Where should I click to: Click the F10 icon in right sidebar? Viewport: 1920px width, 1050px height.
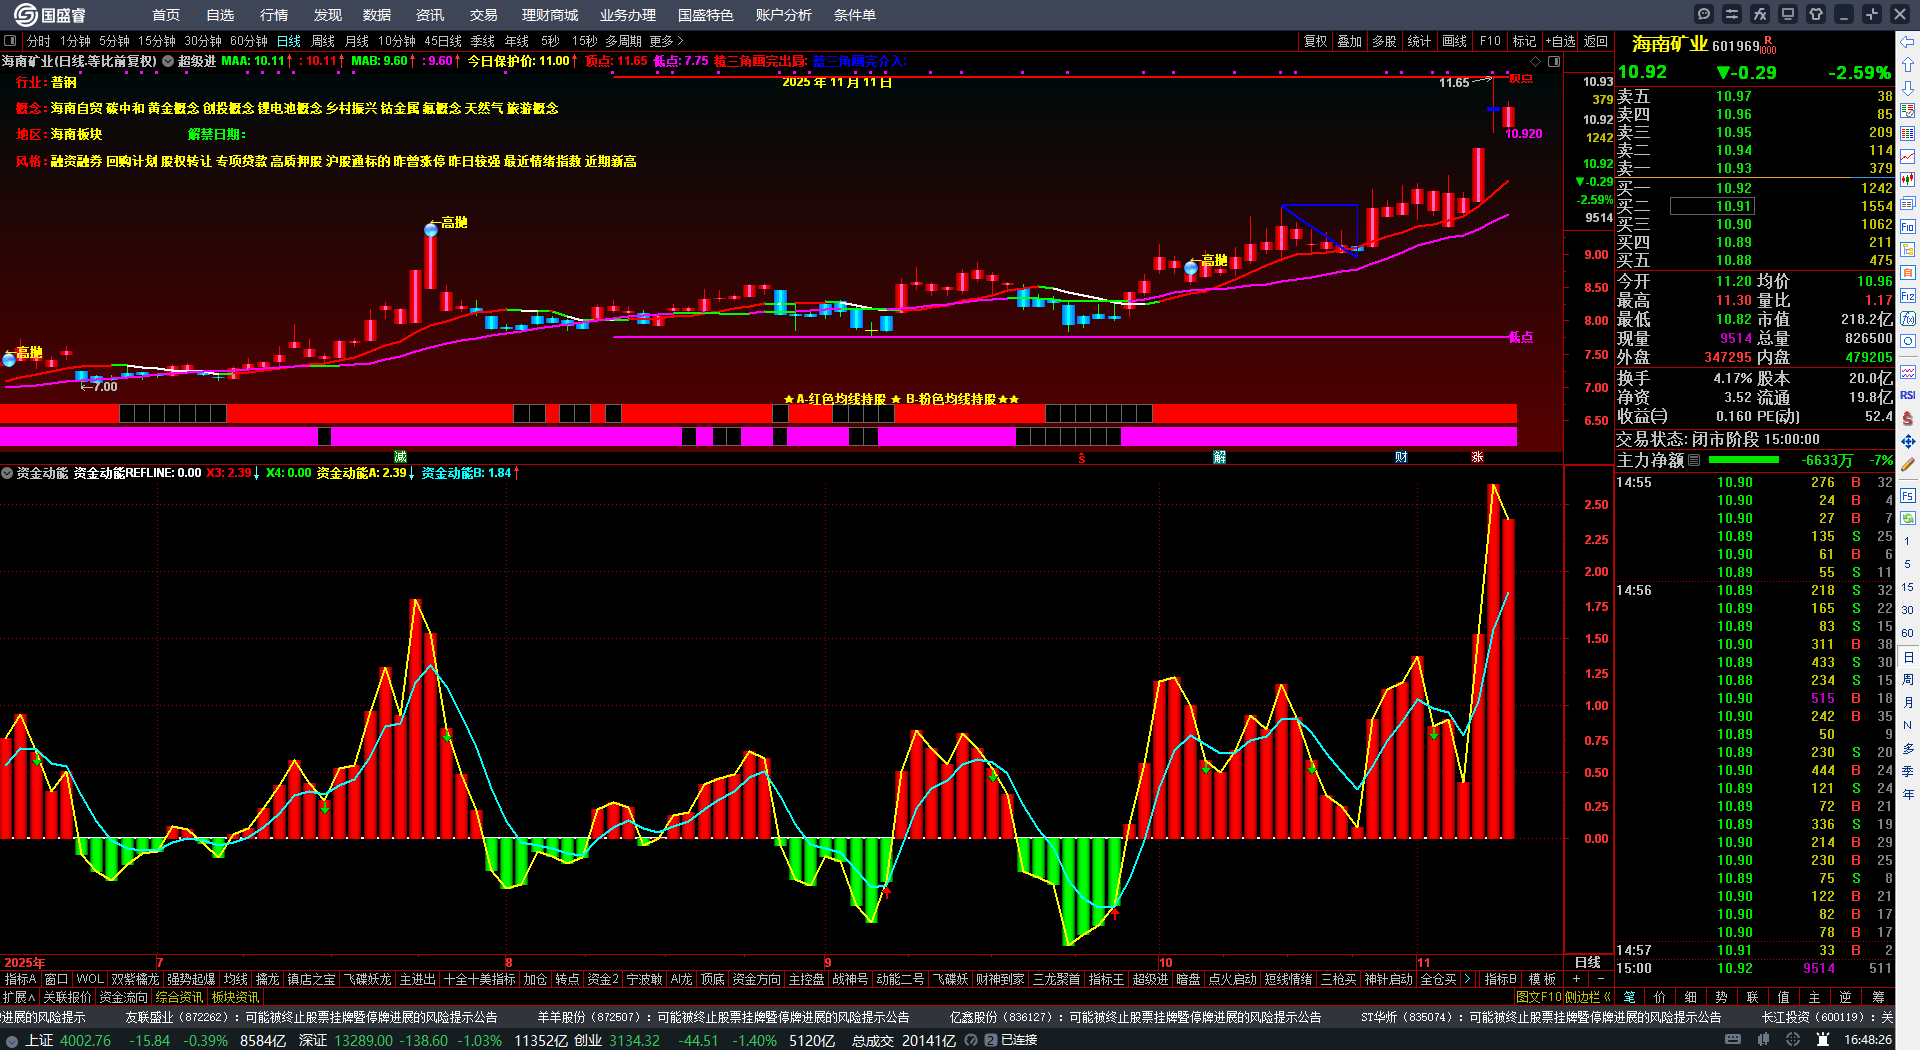tap(1908, 227)
